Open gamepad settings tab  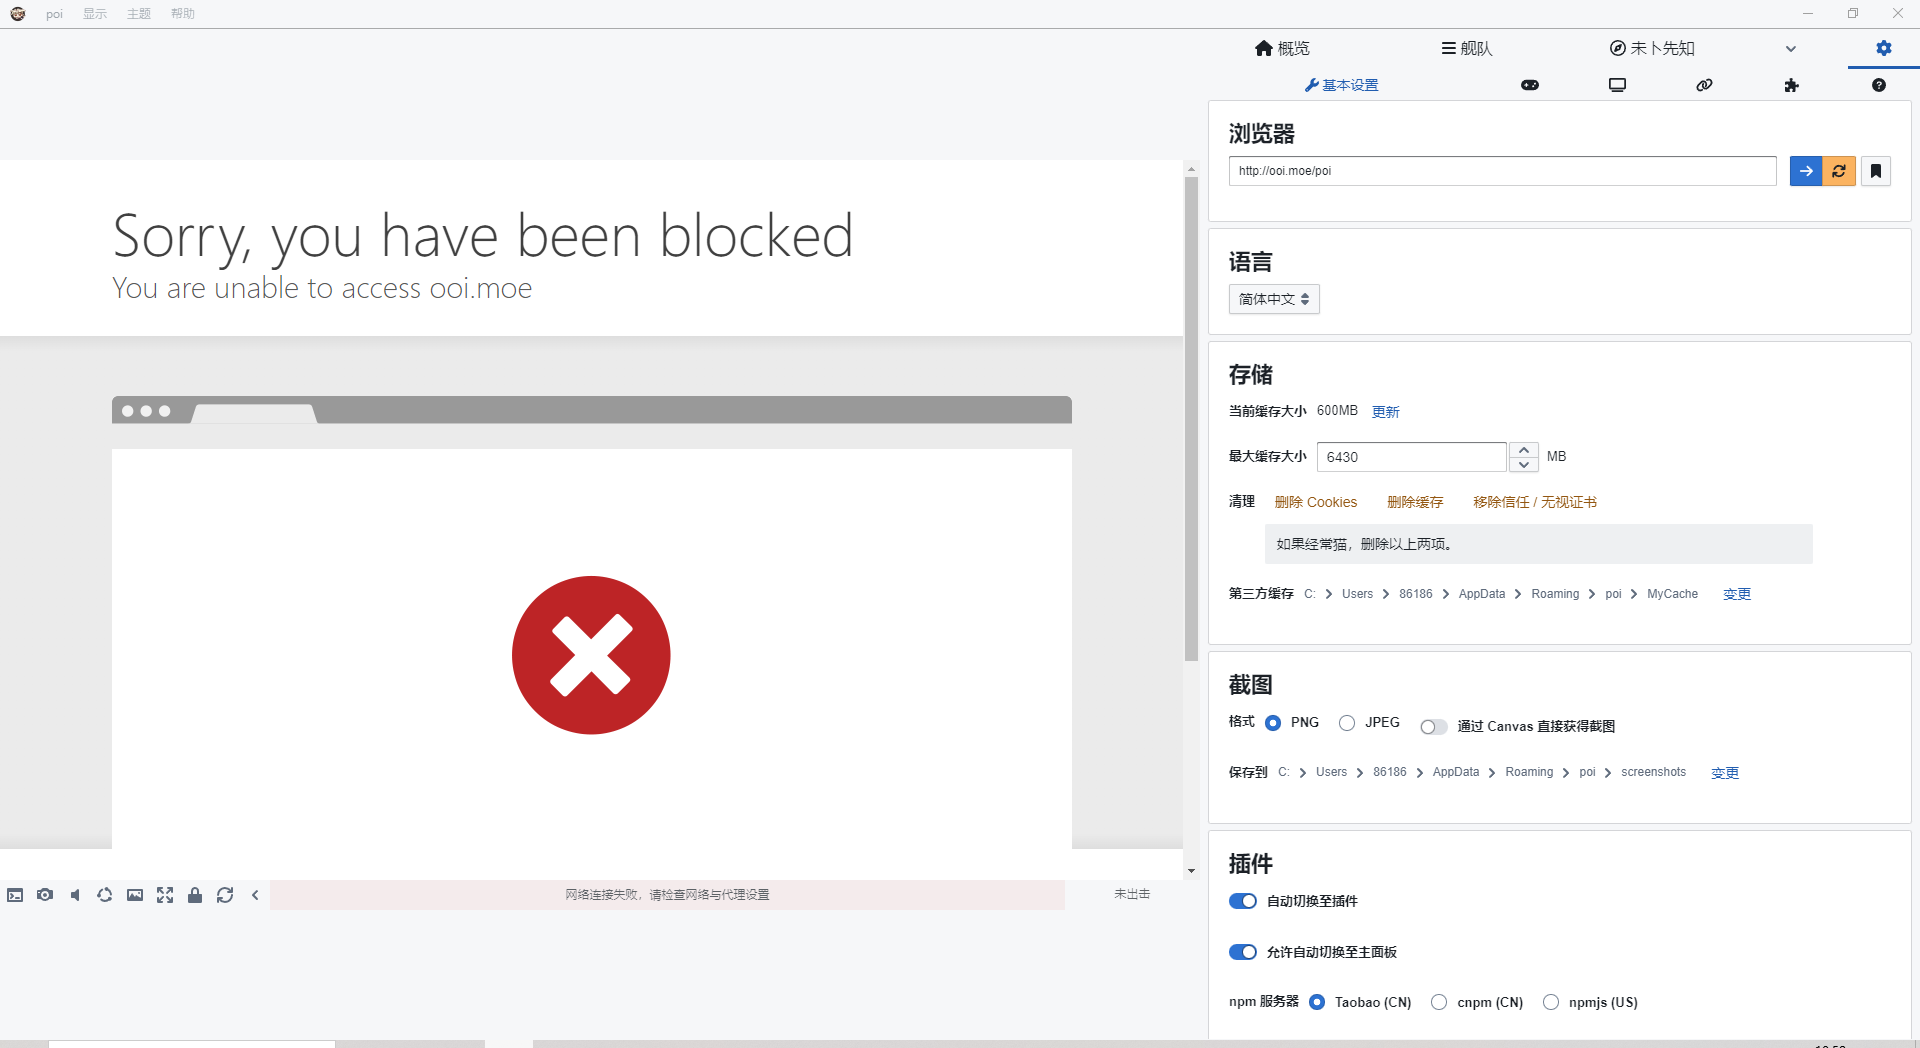[x=1530, y=85]
